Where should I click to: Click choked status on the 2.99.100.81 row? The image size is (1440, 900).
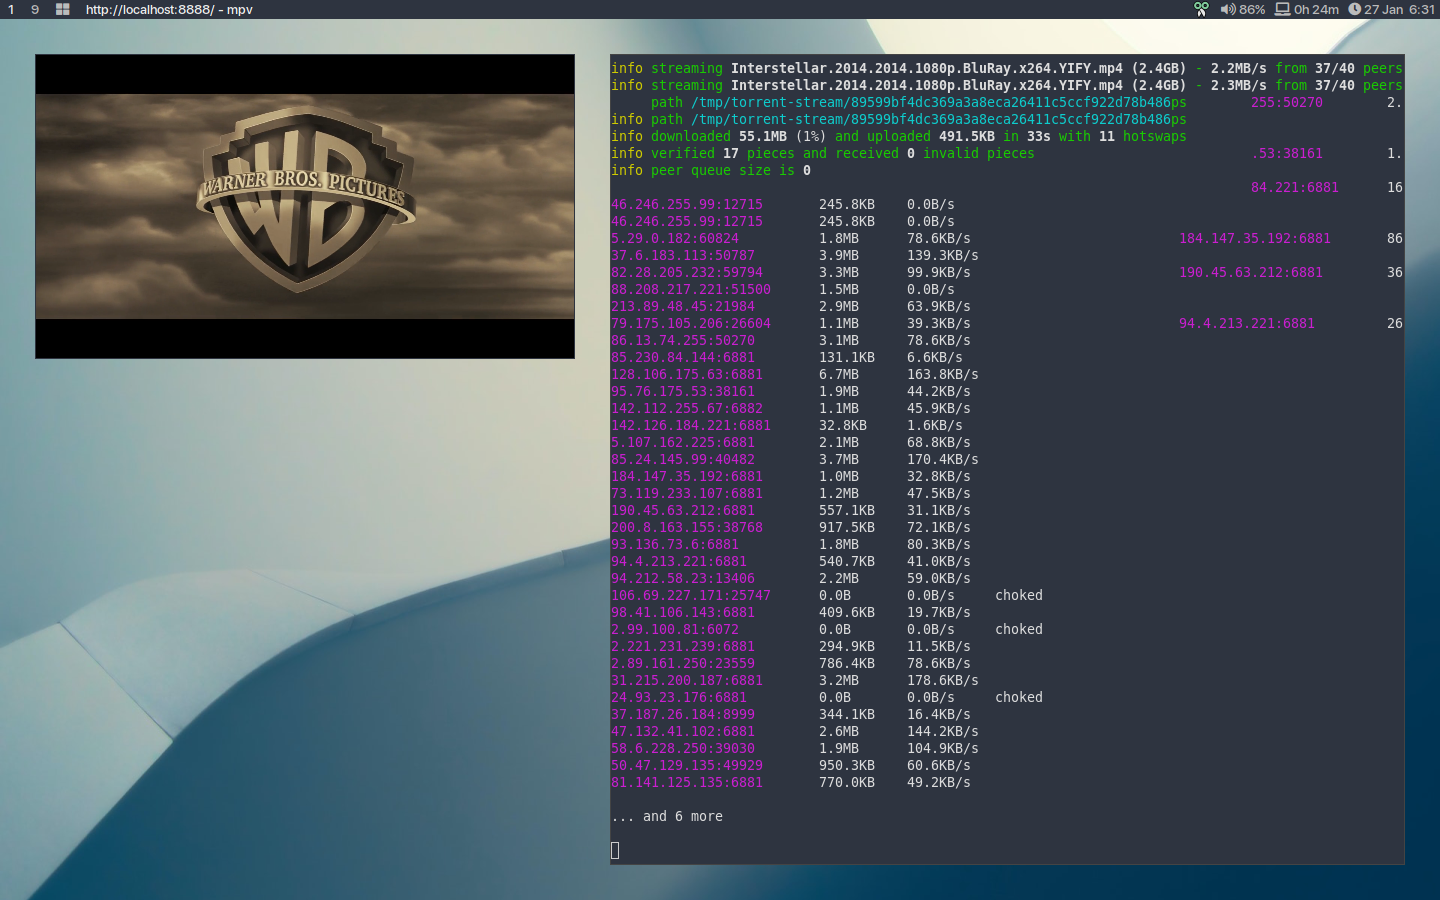[1019, 629]
